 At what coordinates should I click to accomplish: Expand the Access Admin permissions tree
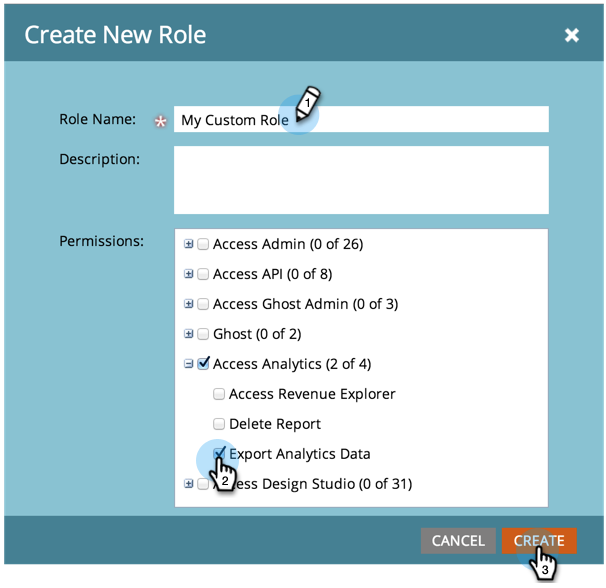(189, 244)
